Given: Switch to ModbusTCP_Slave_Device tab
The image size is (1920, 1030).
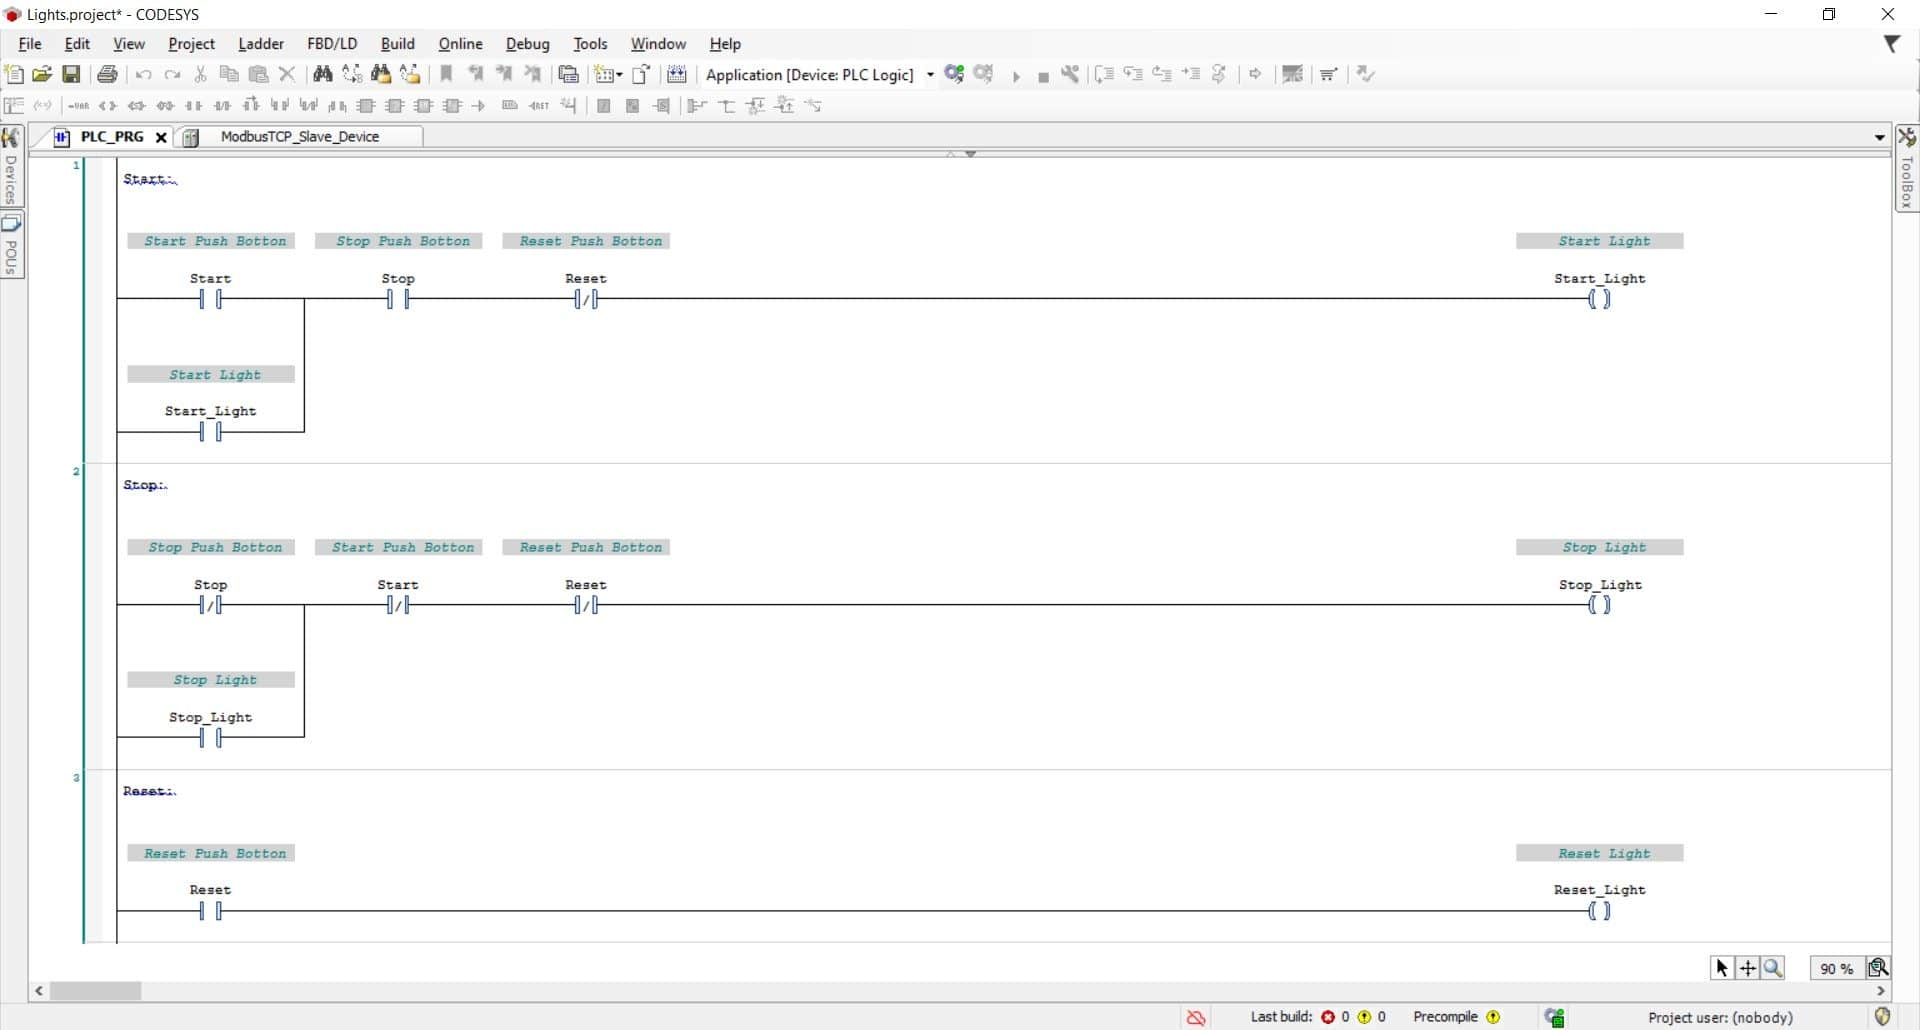Looking at the screenshot, I should 300,137.
